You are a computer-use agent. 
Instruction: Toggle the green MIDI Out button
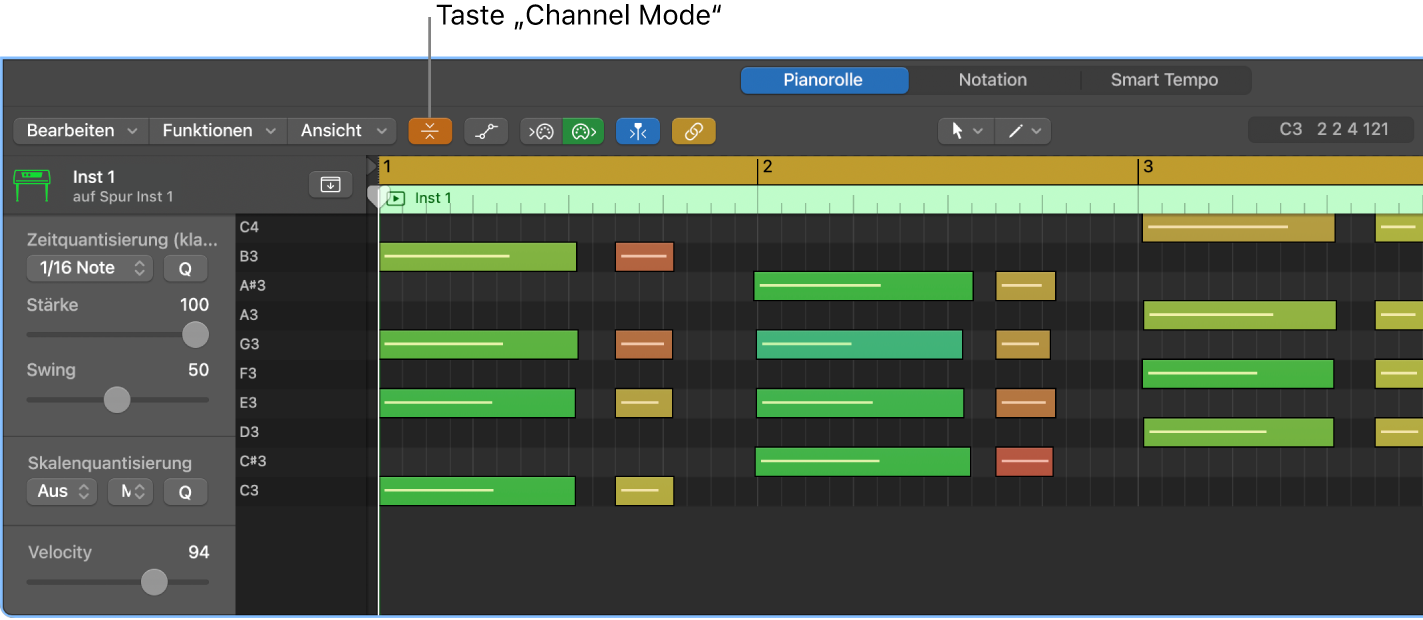coord(583,131)
